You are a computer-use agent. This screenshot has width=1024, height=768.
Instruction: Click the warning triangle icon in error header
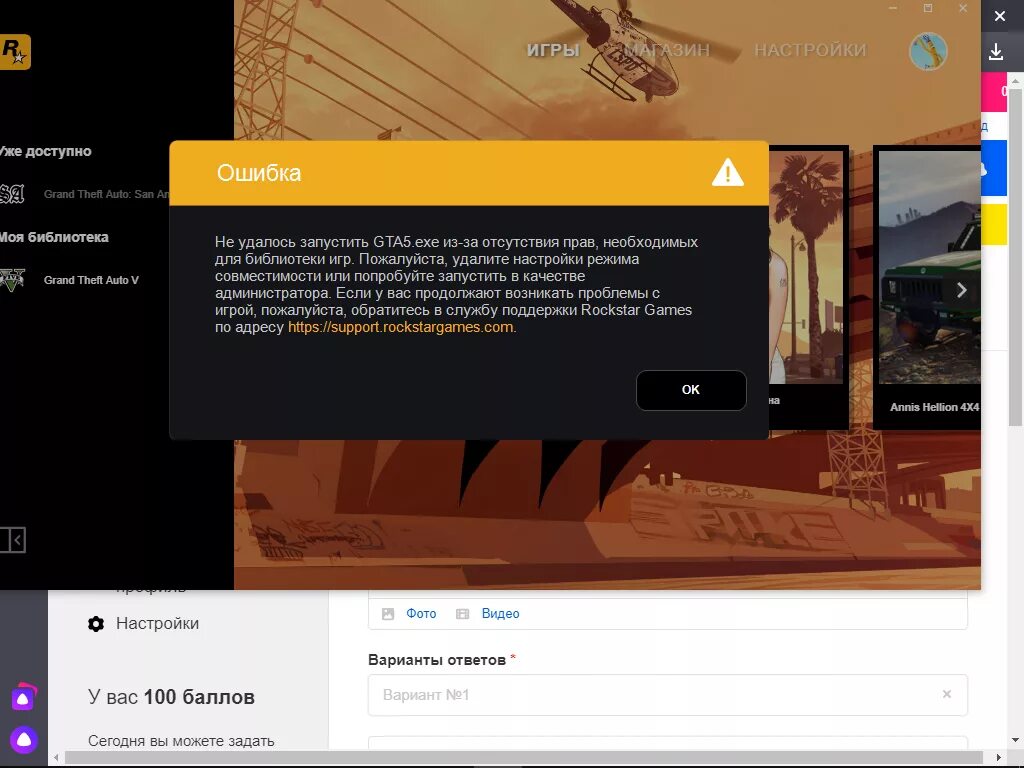click(728, 173)
